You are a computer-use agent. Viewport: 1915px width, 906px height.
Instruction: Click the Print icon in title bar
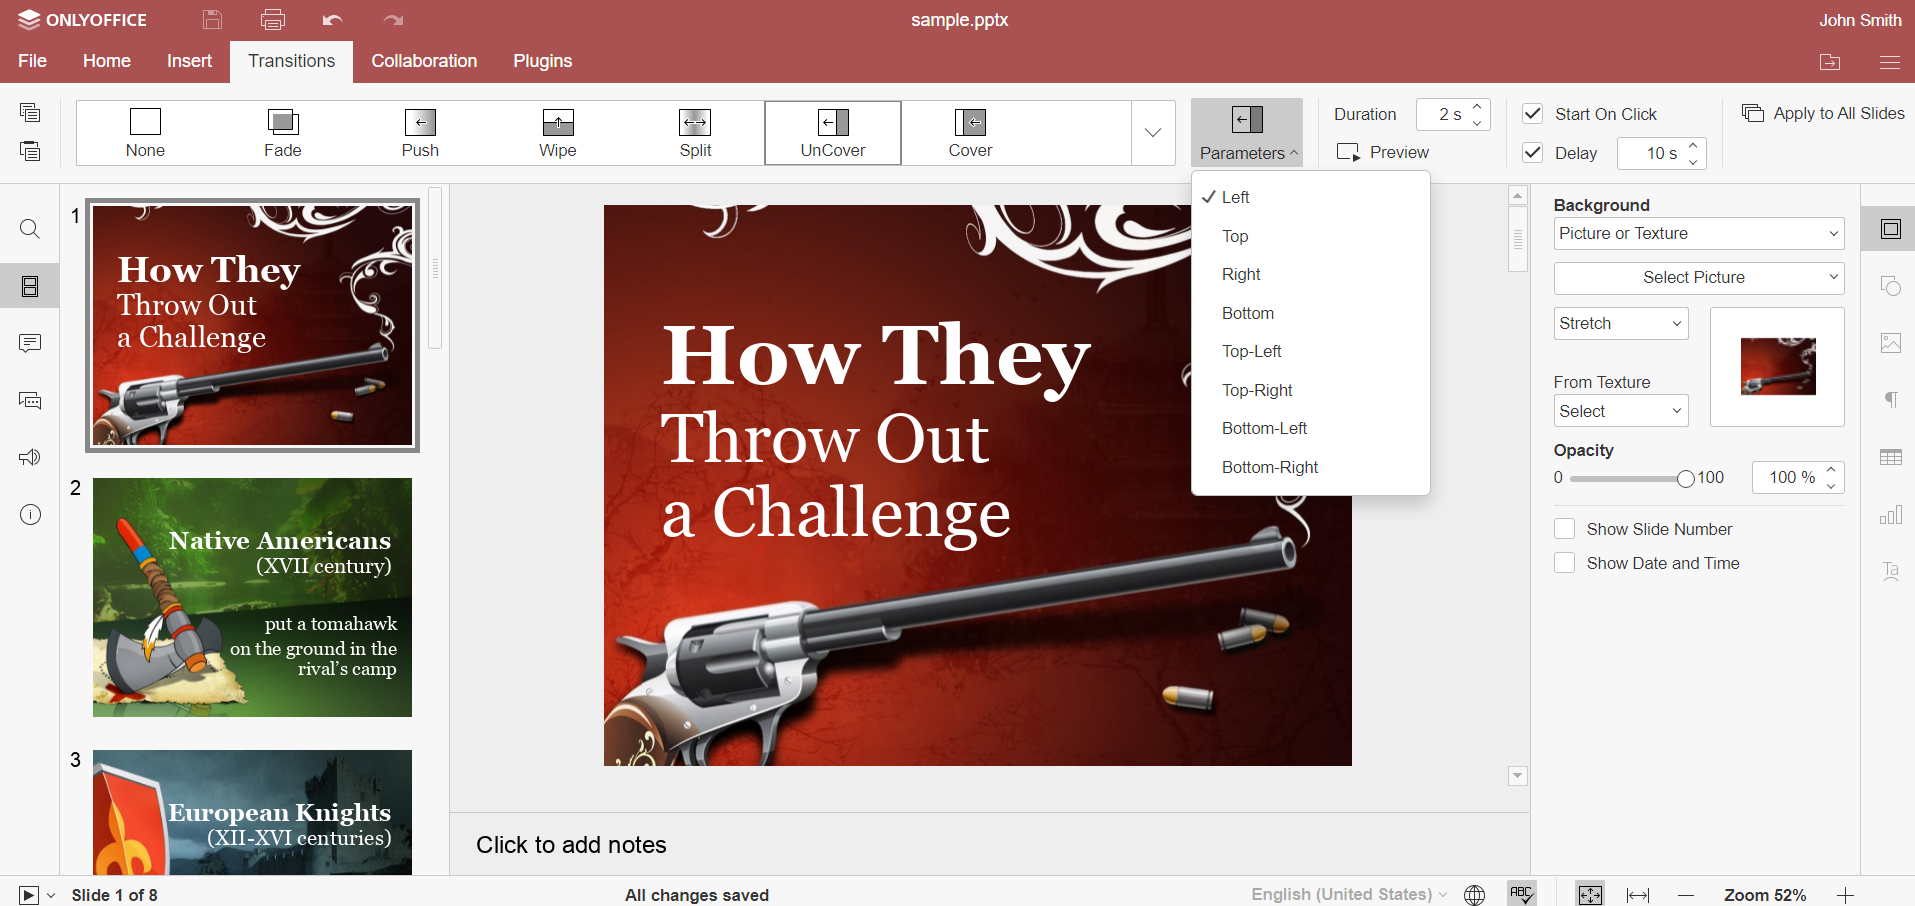[x=272, y=20]
